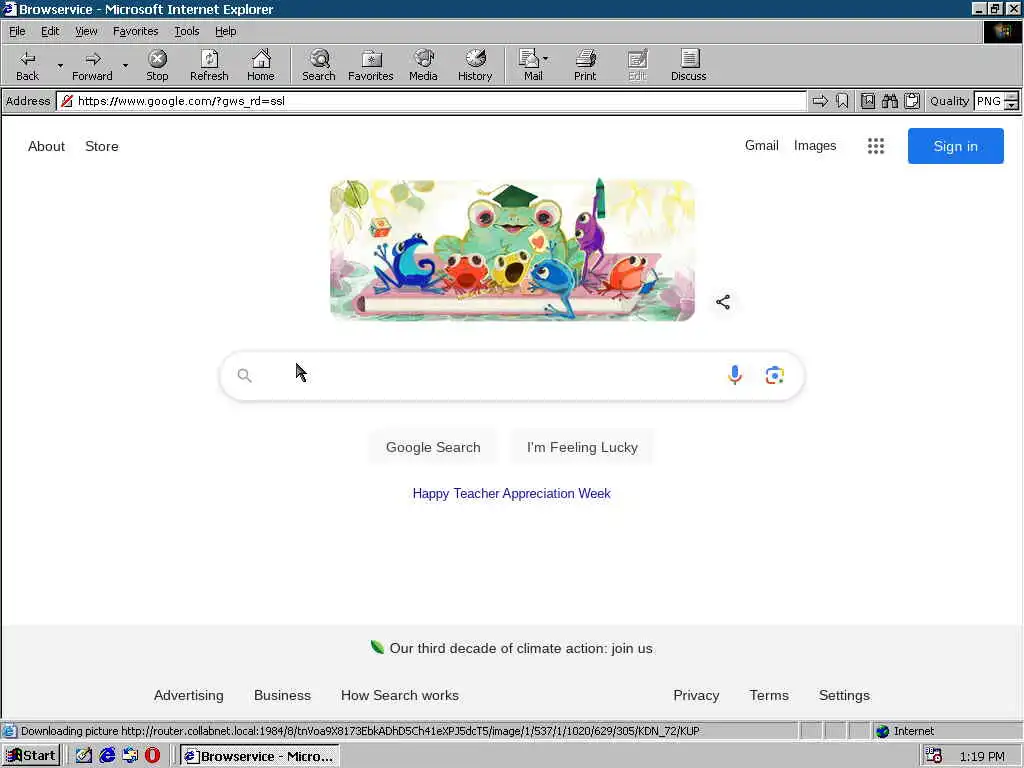Open the Advertising footer link
The width and height of the screenshot is (1024, 768).
pos(188,695)
